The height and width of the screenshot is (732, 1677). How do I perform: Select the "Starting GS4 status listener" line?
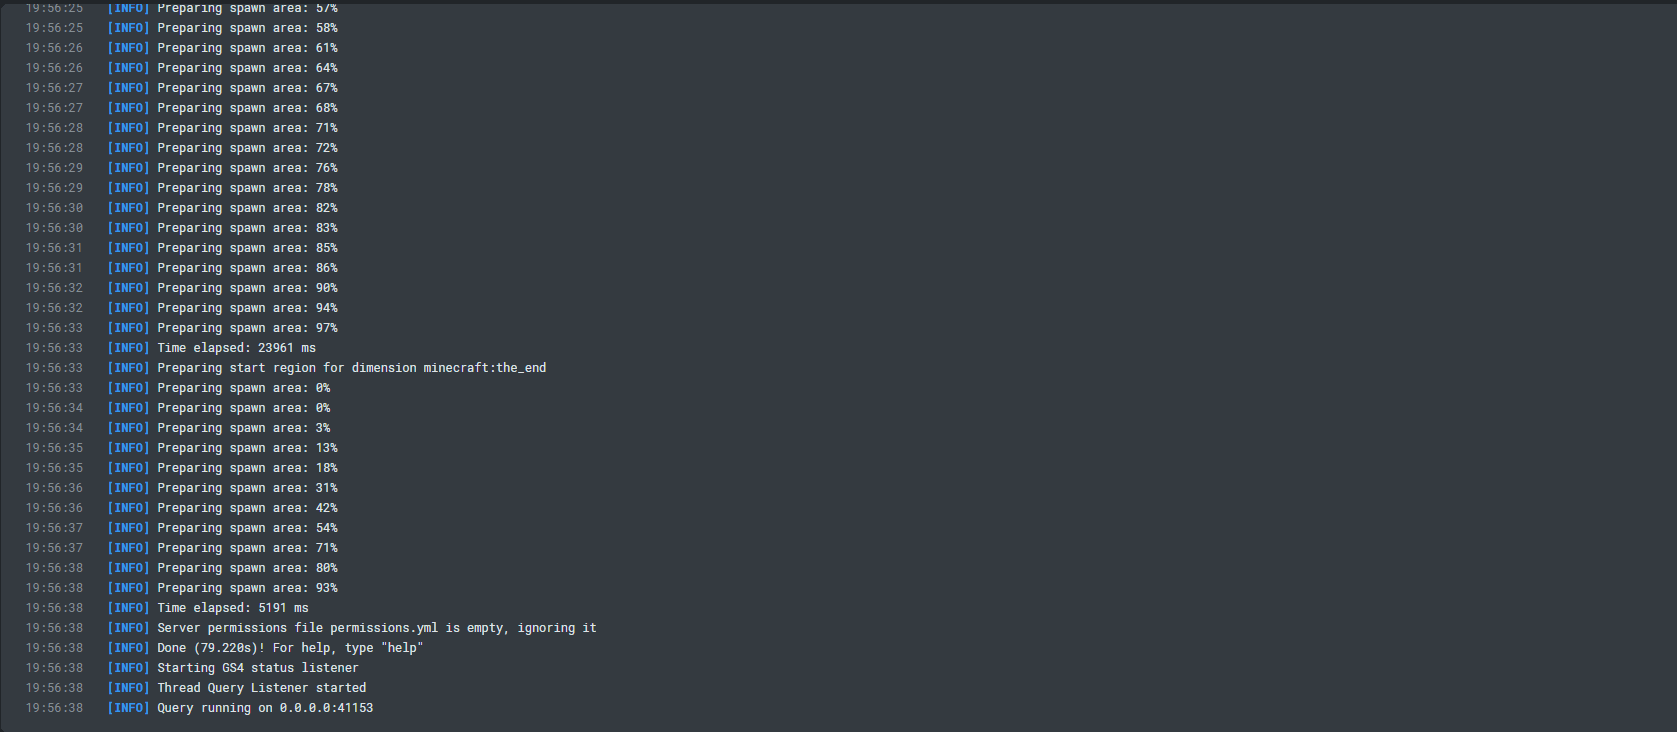(x=257, y=668)
